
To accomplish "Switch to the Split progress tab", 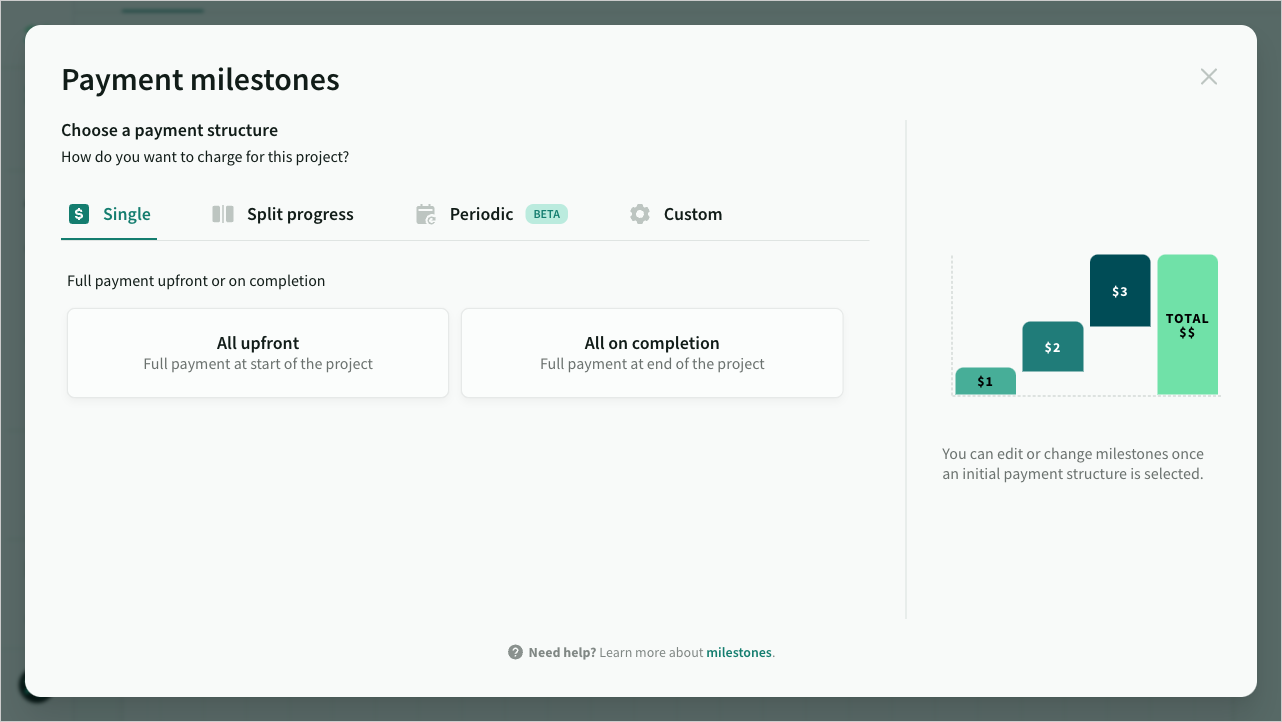I will [x=282, y=214].
